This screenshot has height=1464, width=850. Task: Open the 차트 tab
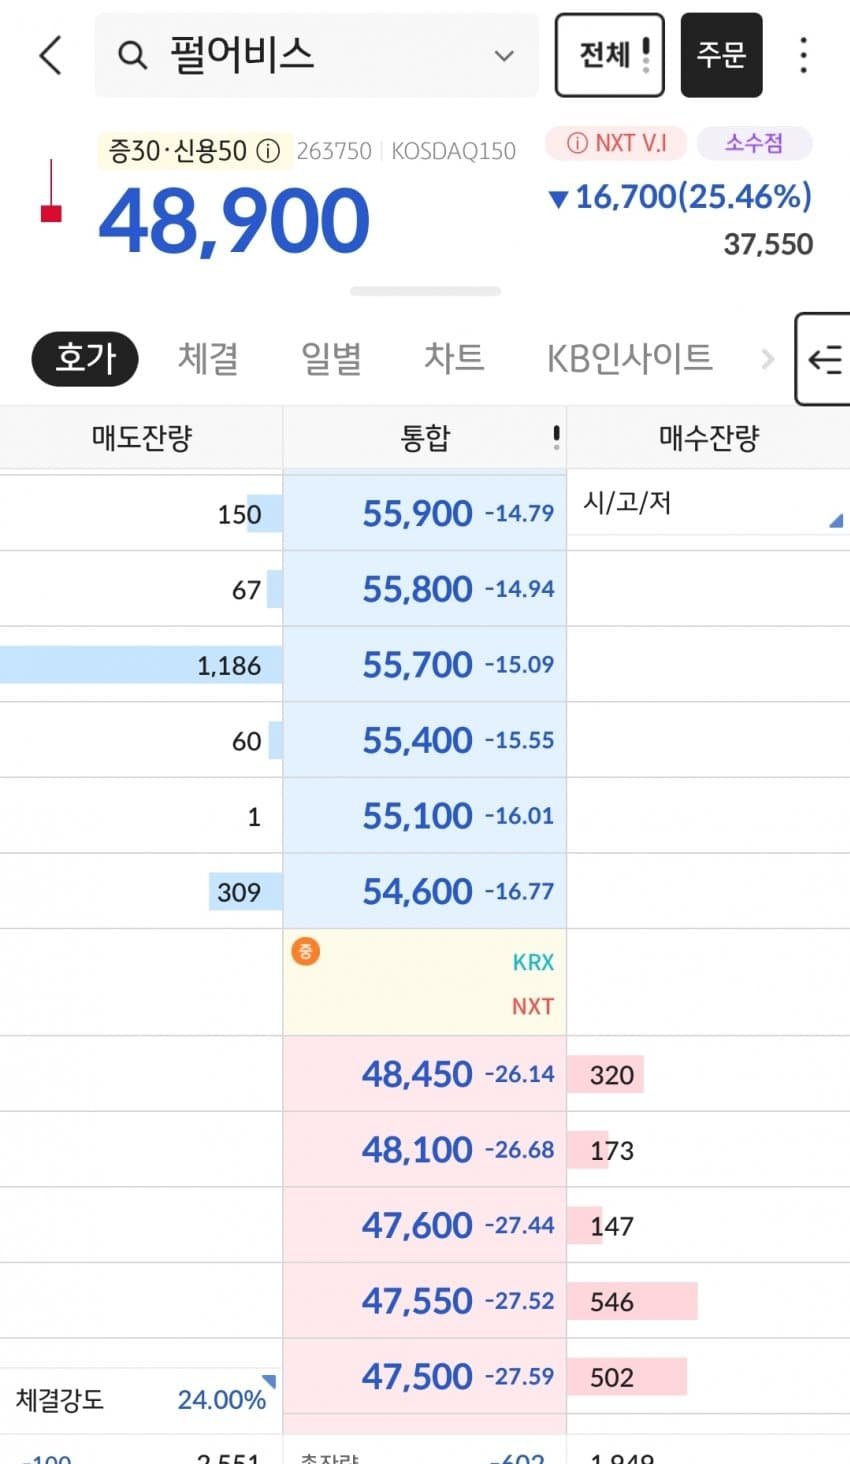[454, 358]
